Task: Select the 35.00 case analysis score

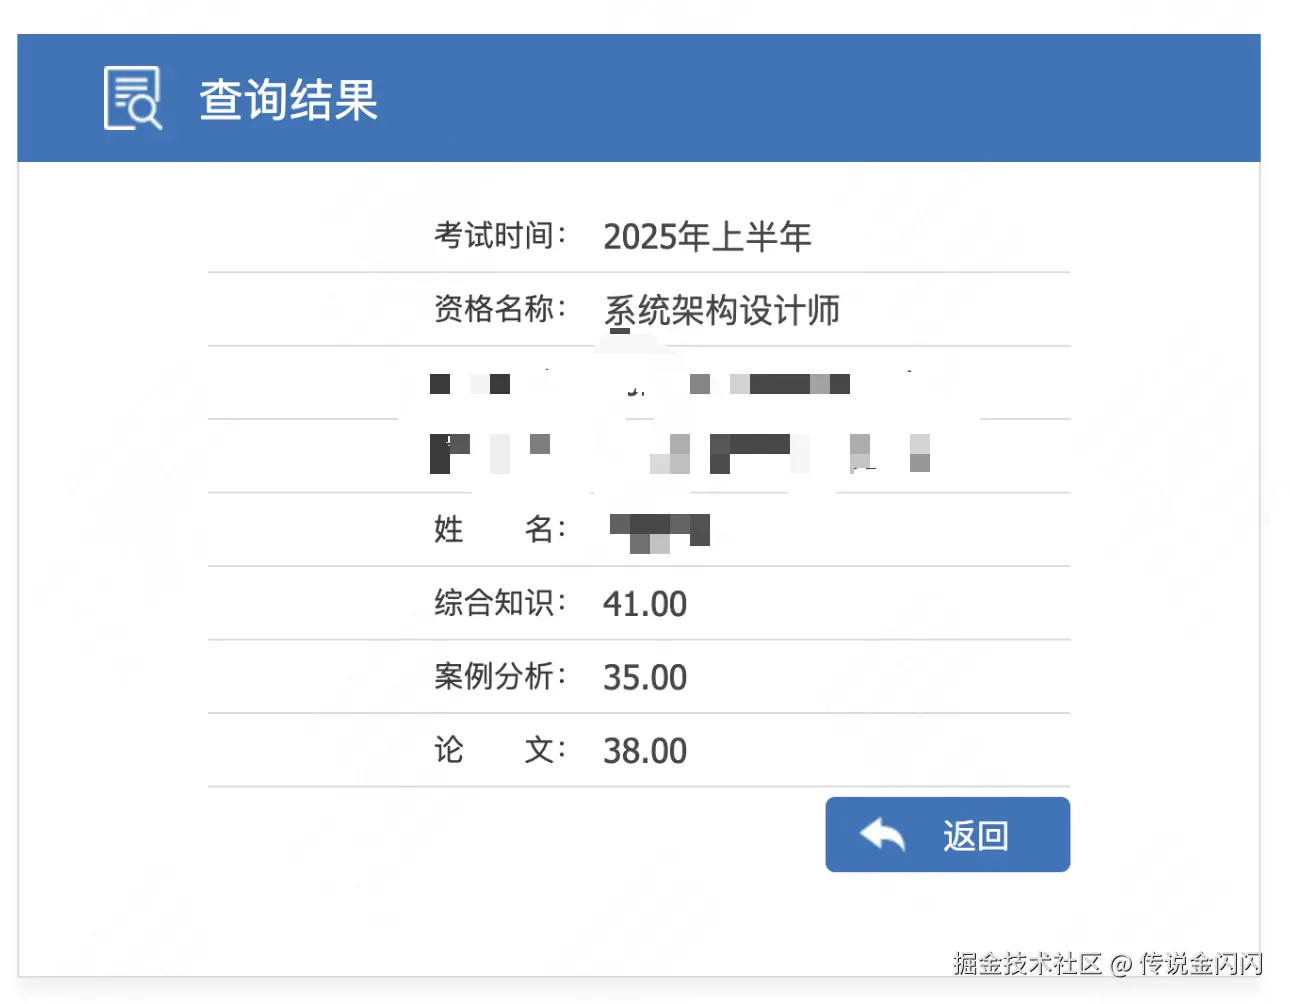Action: [645, 677]
